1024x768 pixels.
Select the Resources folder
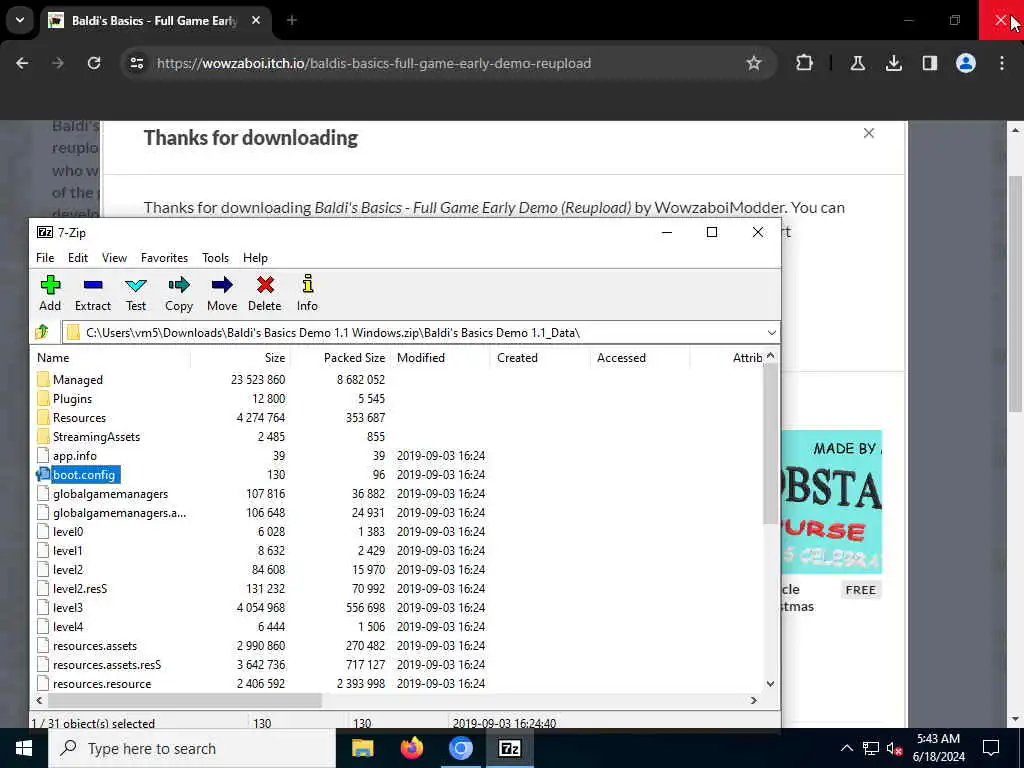coord(71,417)
